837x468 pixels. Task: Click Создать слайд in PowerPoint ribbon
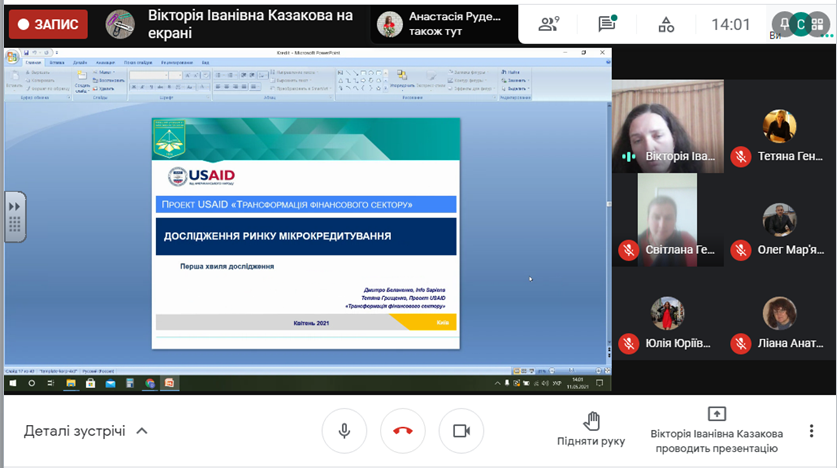coord(82,82)
